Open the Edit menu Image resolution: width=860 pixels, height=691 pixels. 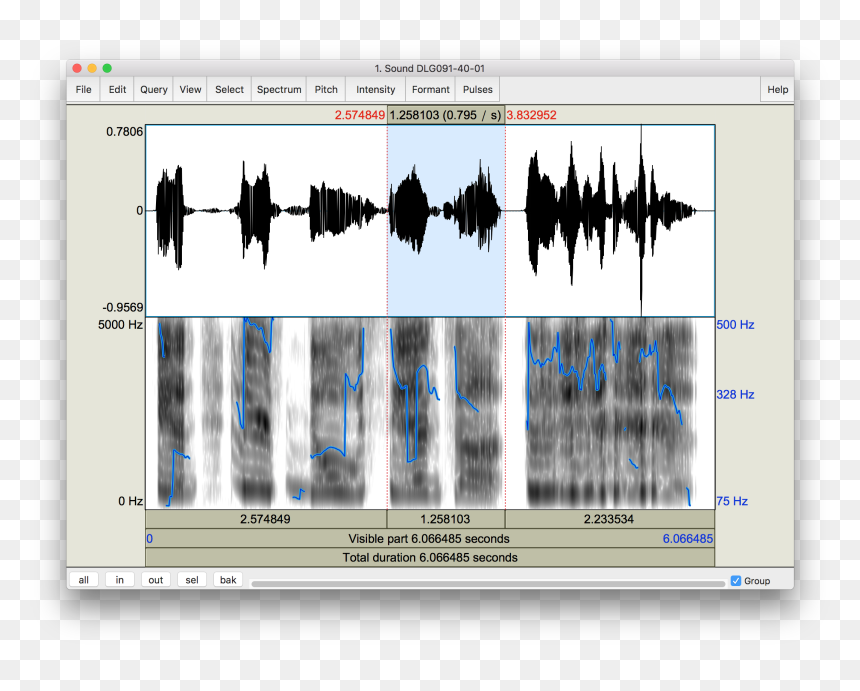coord(117,89)
